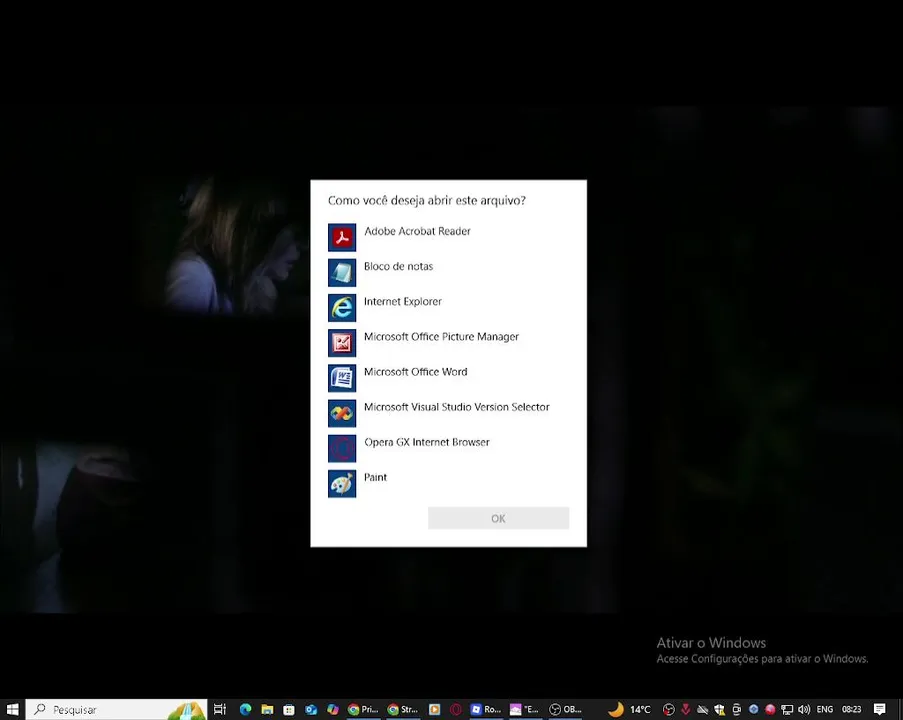The height and width of the screenshot is (720, 903).
Task: Click the Bloco de notas label
Action: point(399,266)
